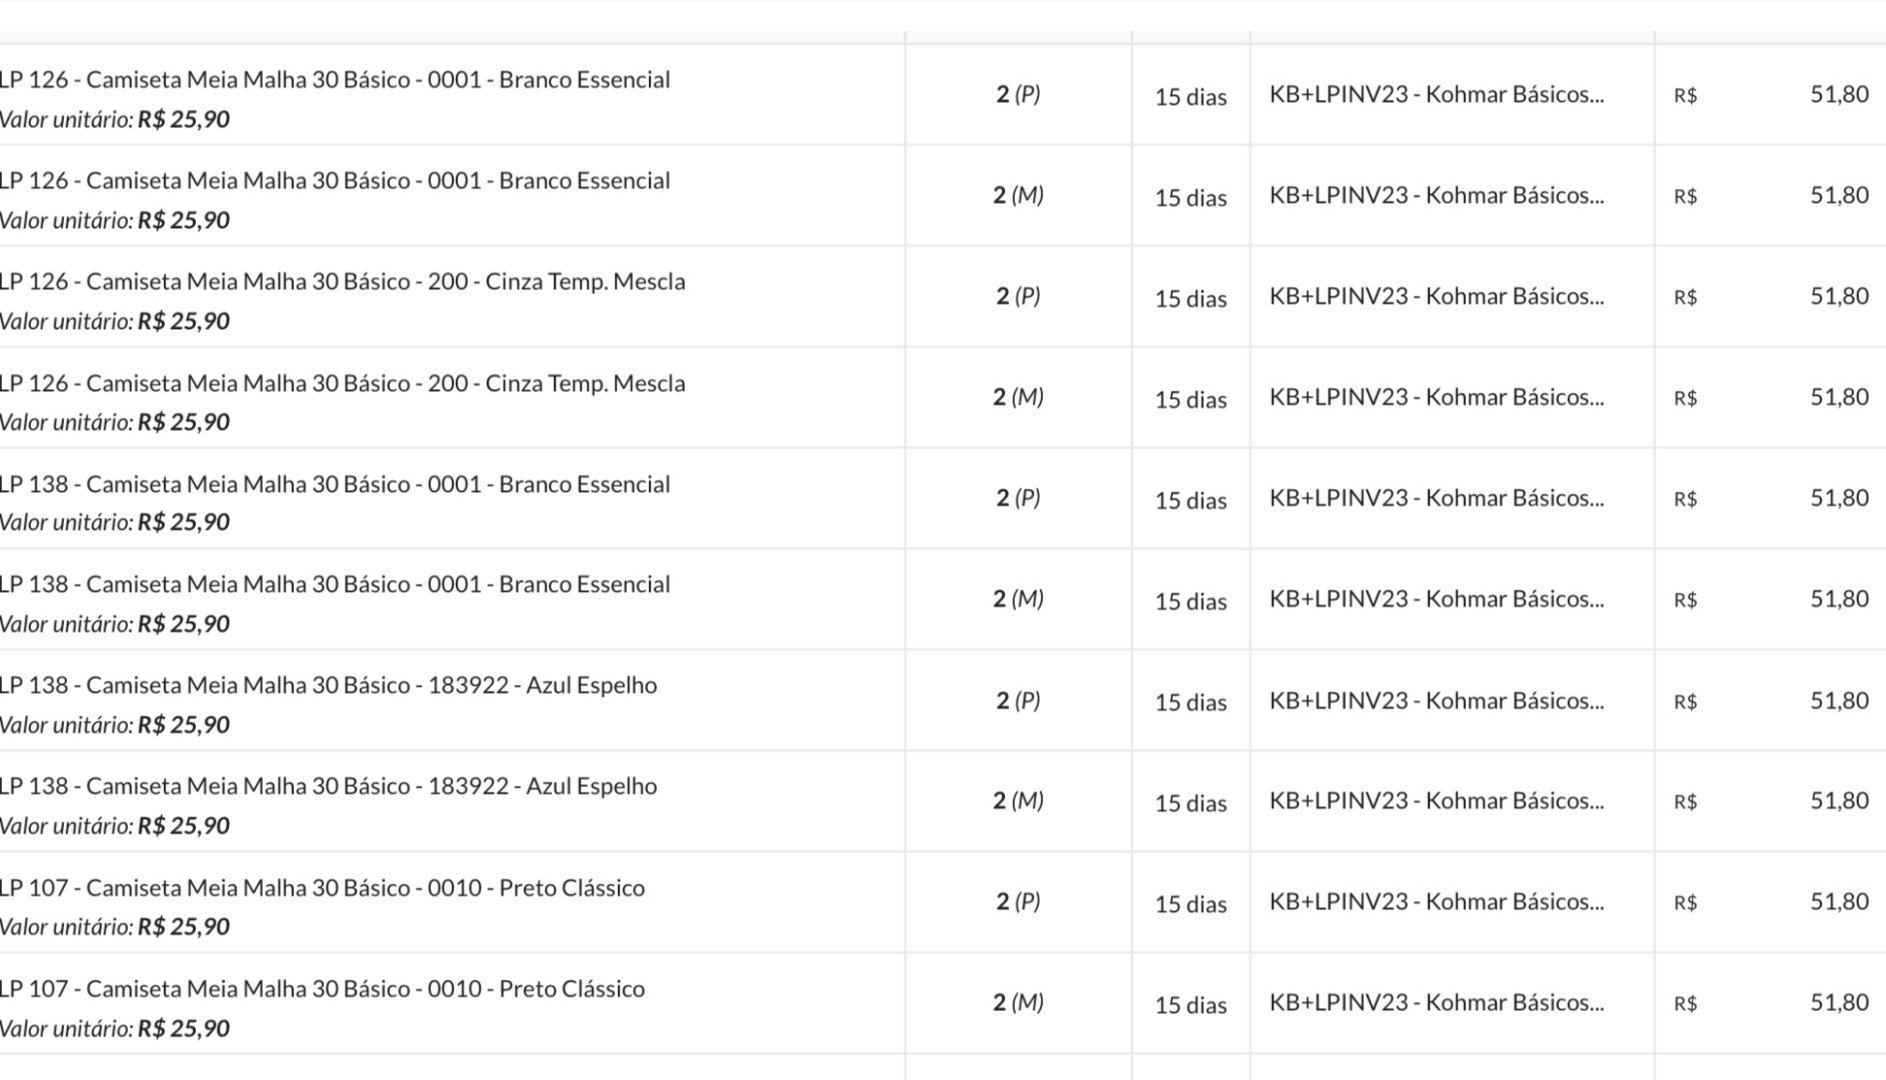1886x1080 pixels.
Task: Open LP 138 Azul Espelho product name, size P row
Action: (328, 686)
